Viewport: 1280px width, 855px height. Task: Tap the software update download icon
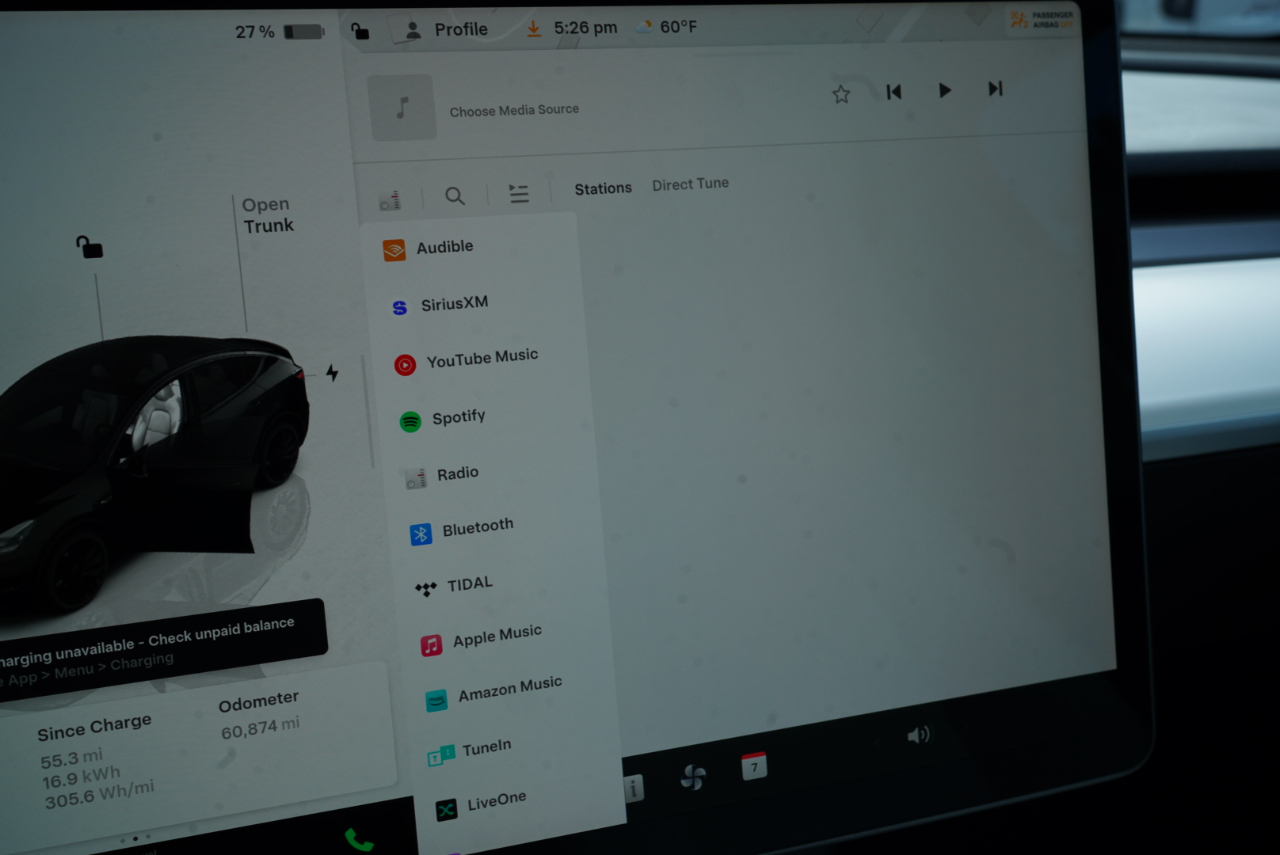(x=534, y=29)
